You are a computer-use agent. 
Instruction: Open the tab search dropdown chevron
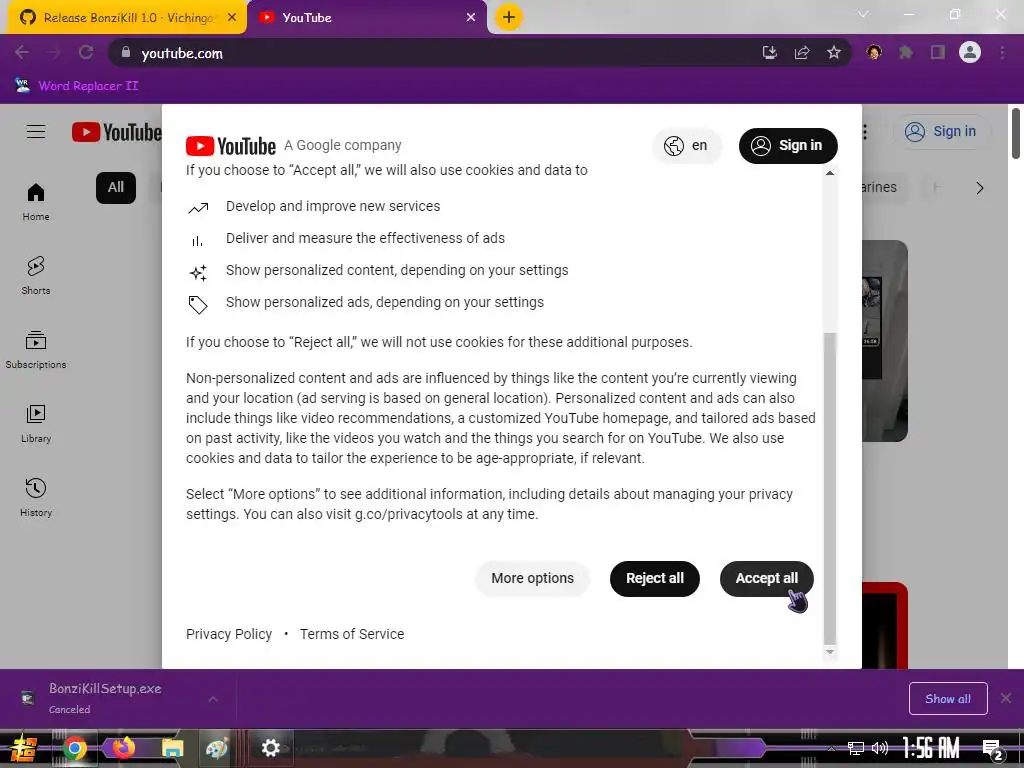863,14
